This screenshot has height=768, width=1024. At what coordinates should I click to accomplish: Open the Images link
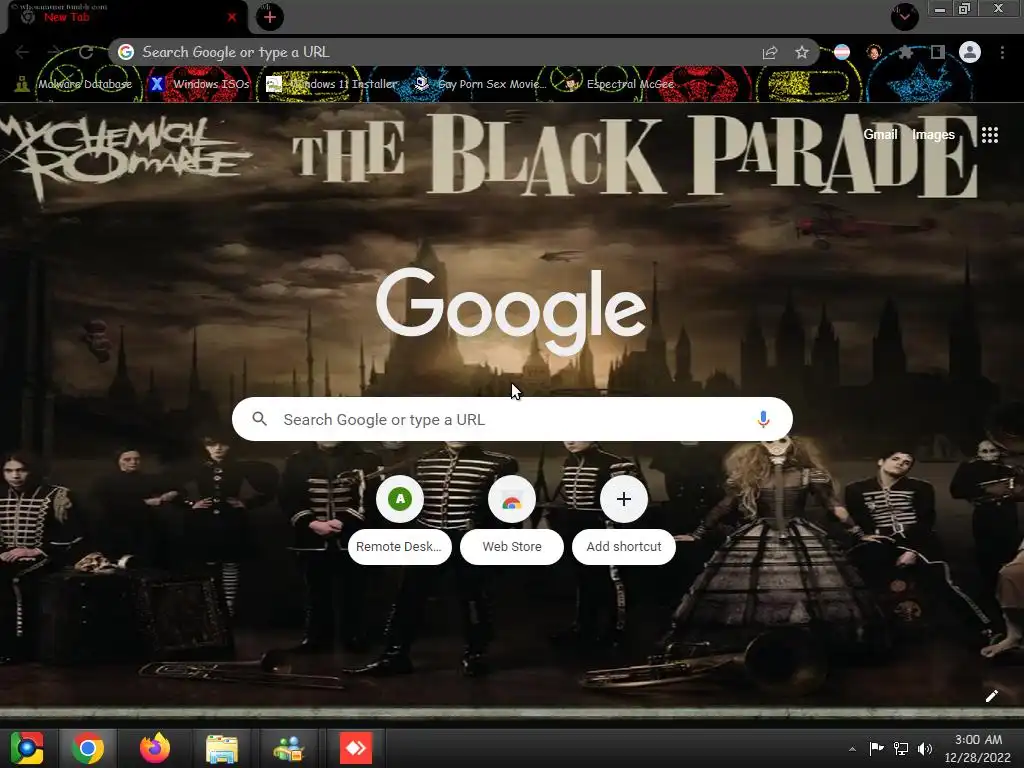933,135
